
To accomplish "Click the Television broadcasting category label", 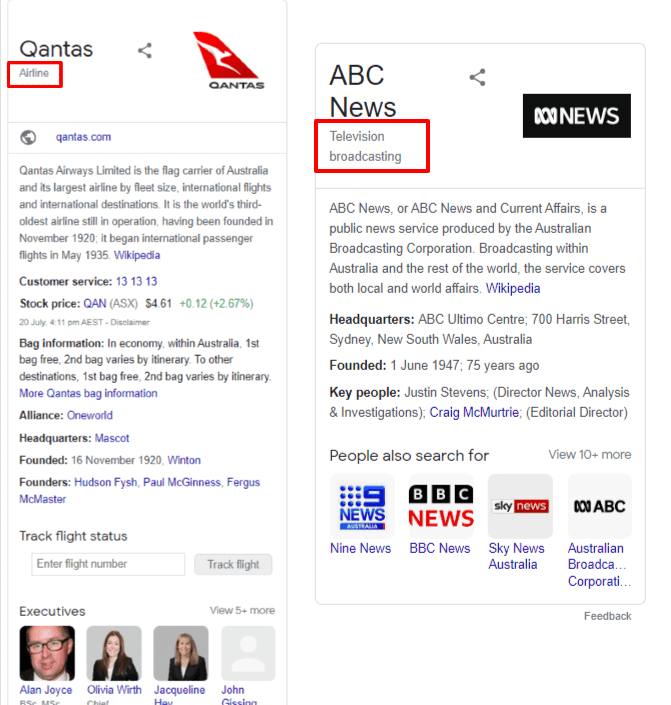I will (365, 146).
